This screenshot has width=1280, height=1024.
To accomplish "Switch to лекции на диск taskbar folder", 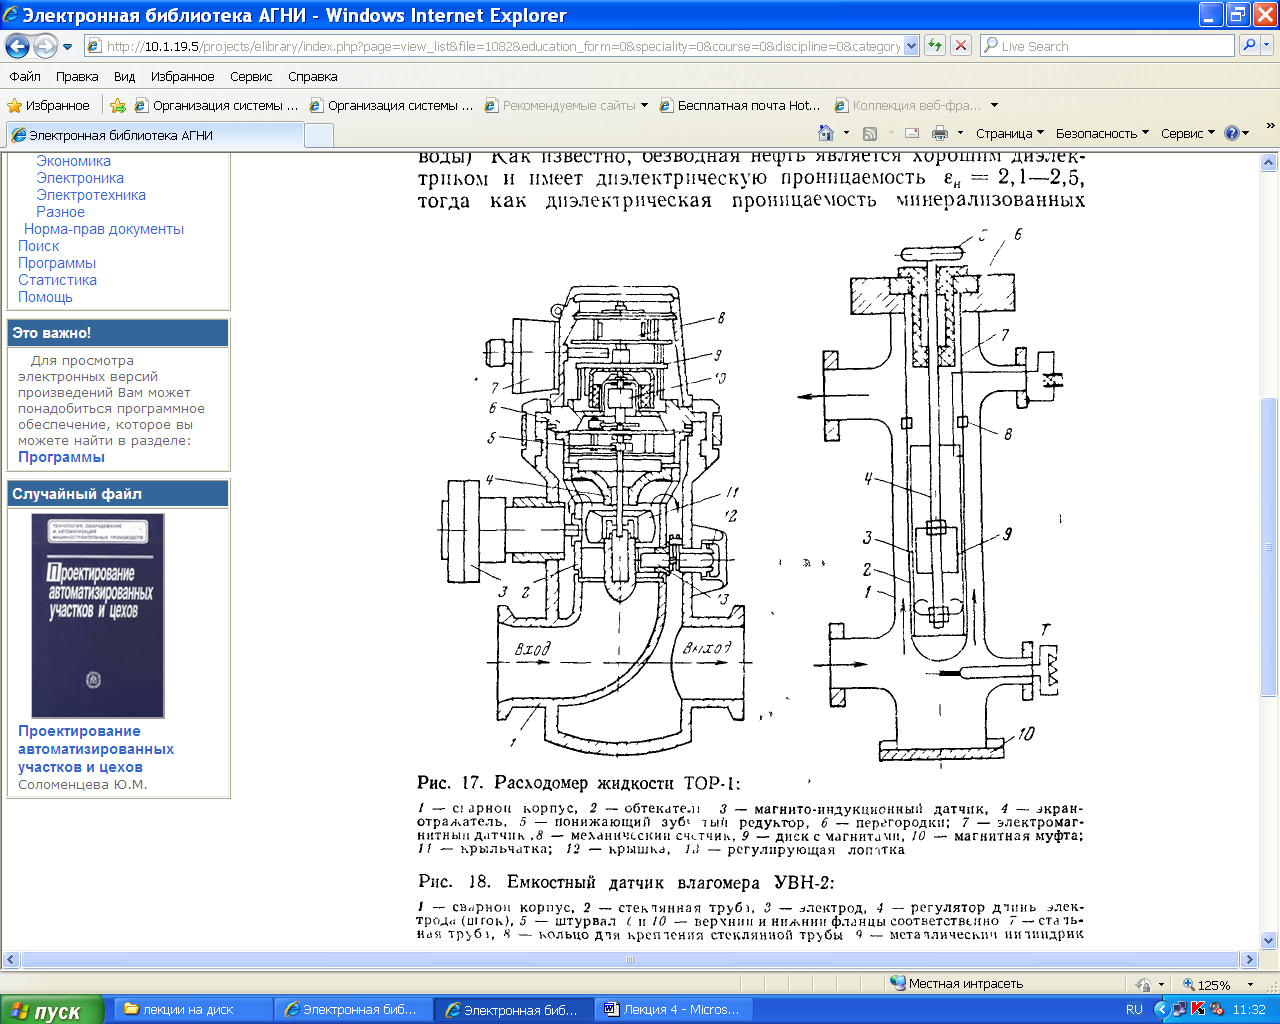I will point(192,1010).
